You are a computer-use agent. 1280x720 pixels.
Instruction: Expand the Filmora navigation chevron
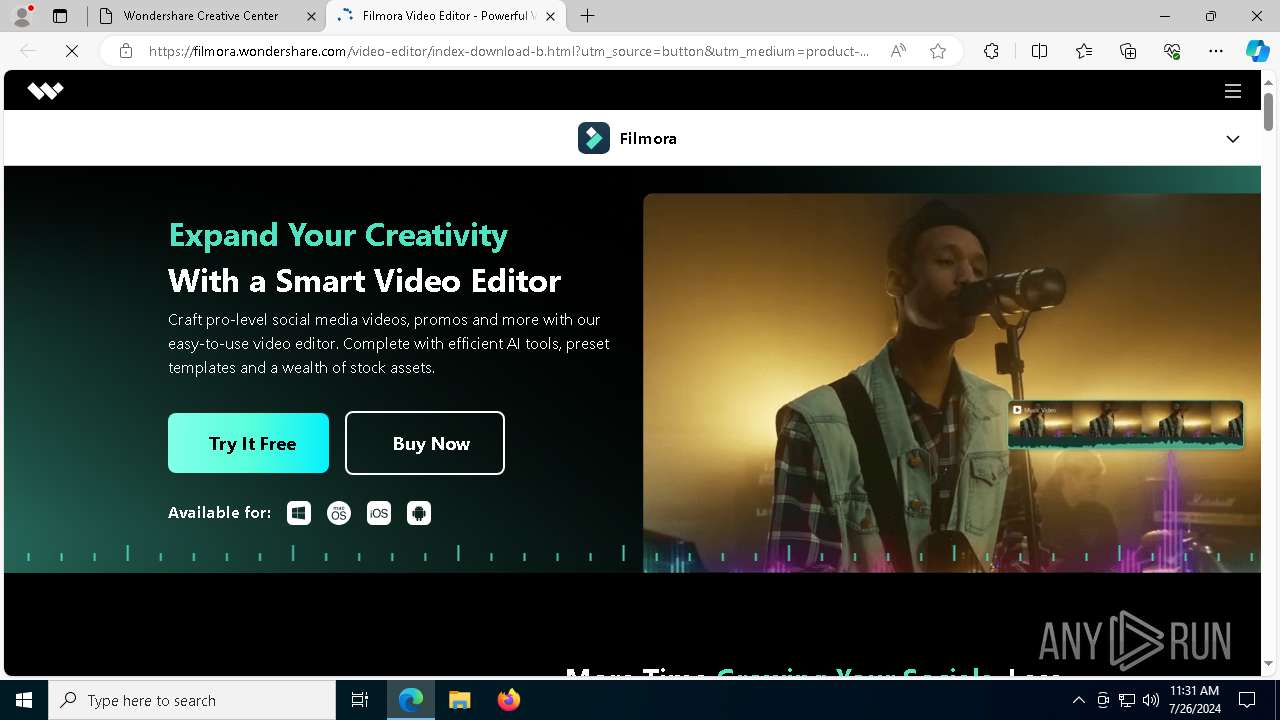pos(1233,139)
